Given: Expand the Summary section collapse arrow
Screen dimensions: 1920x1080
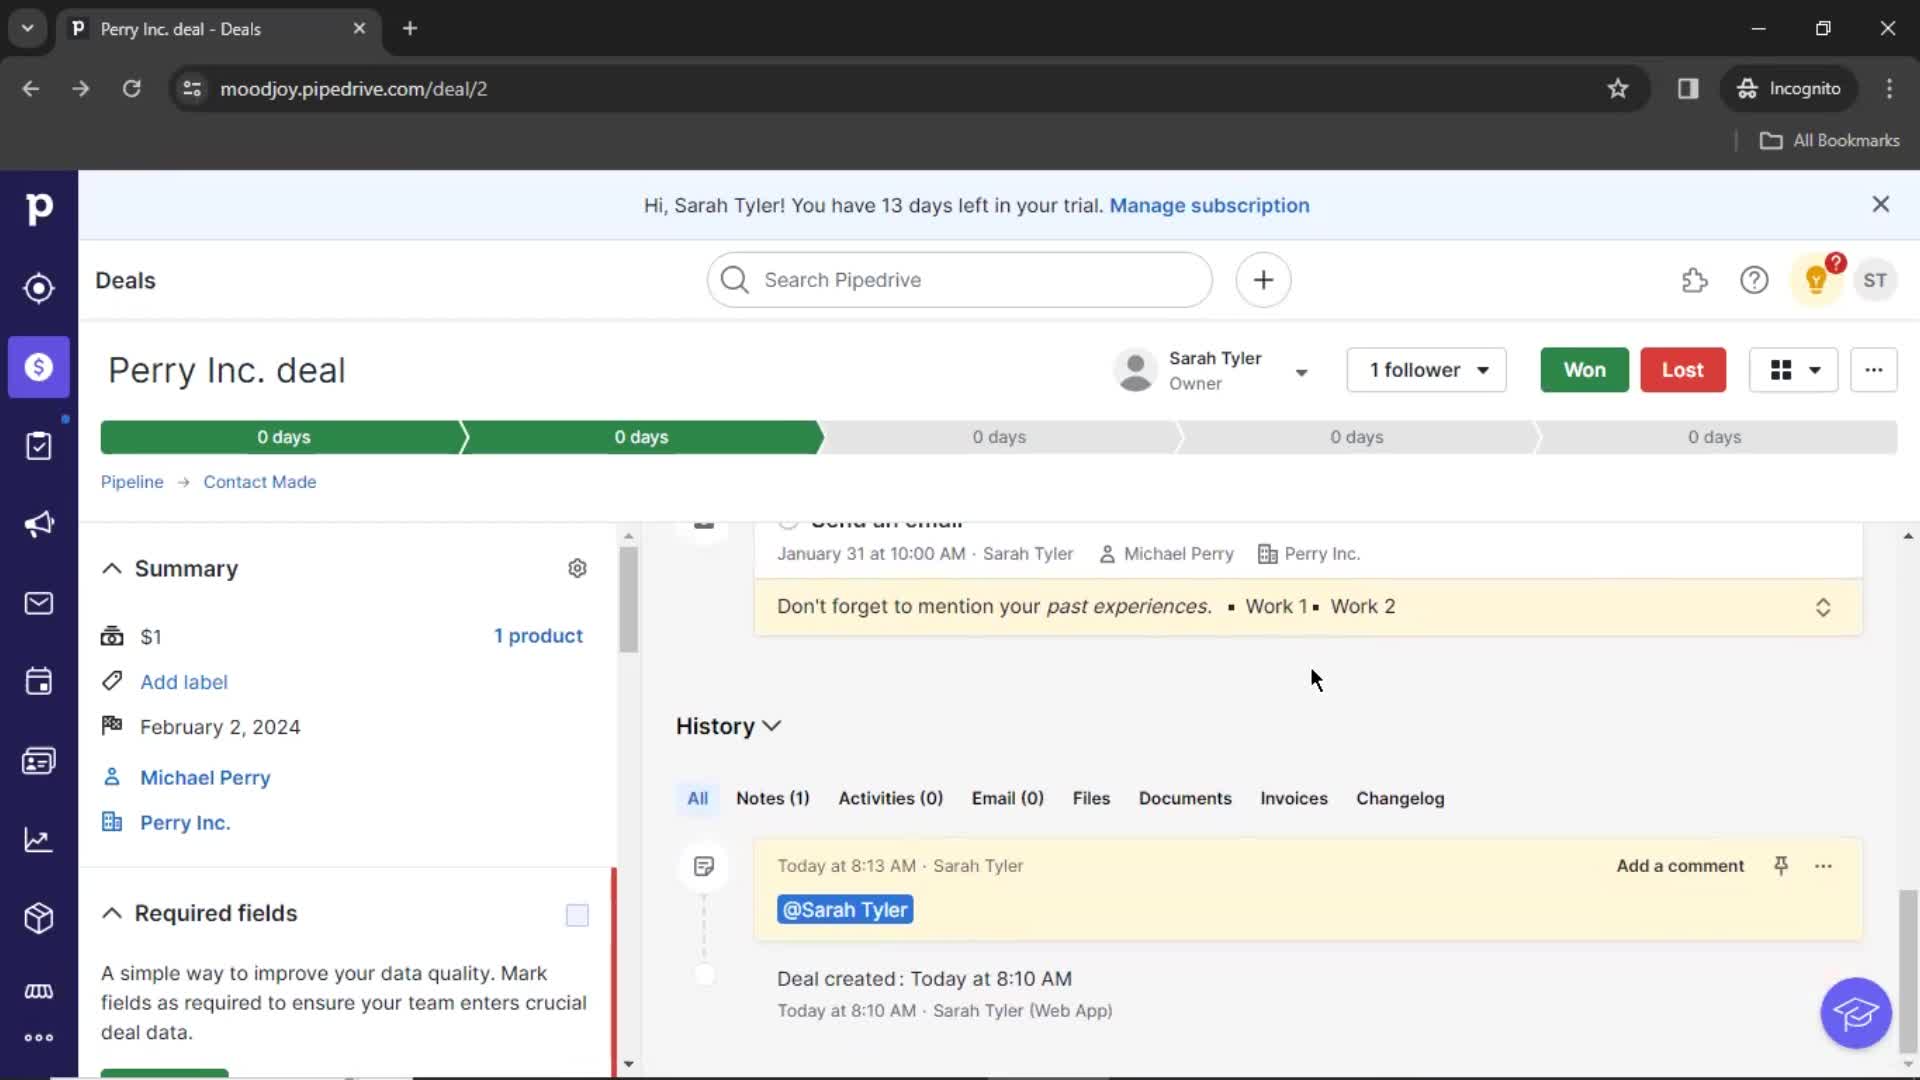Looking at the screenshot, I should pyautogui.click(x=111, y=568).
